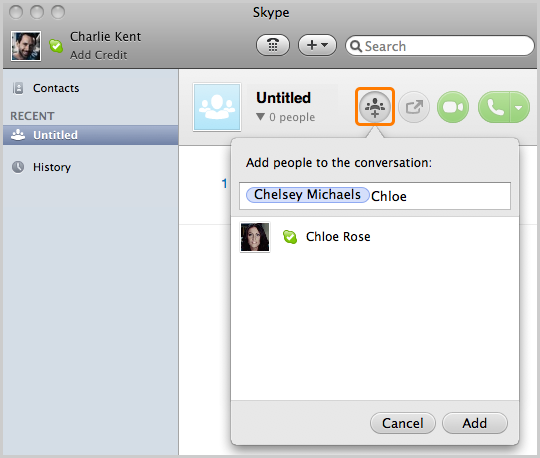Start a voice call with the phone button

(494, 107)
